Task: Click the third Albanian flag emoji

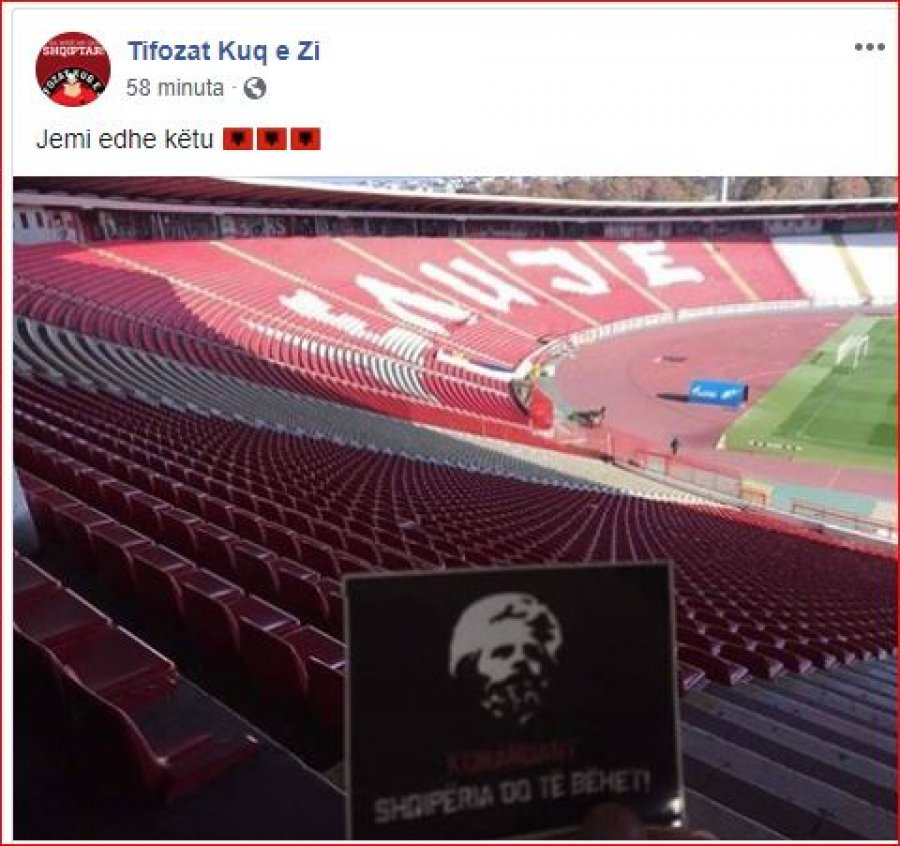Action: click(x=305, y=139)
